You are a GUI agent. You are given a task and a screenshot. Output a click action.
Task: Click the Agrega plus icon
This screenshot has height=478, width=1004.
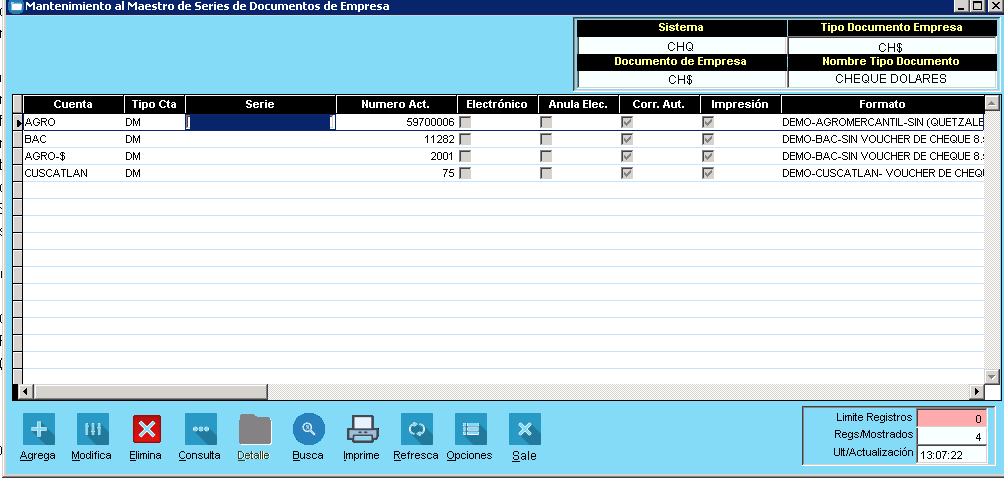(38, 429)
